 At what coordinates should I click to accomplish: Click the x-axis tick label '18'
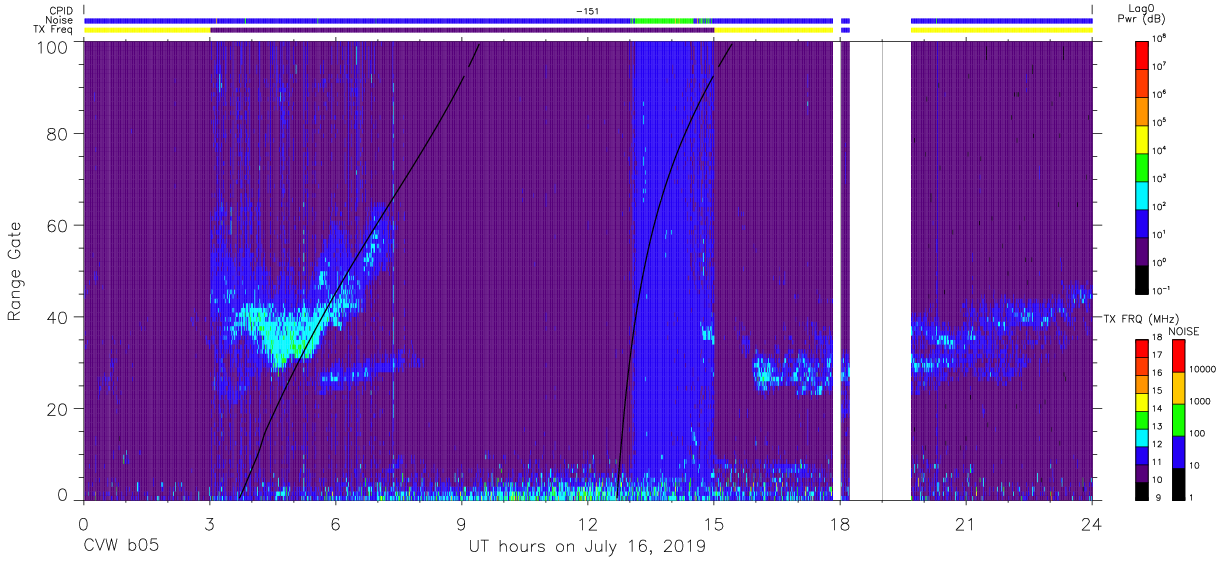coord(840,523)
